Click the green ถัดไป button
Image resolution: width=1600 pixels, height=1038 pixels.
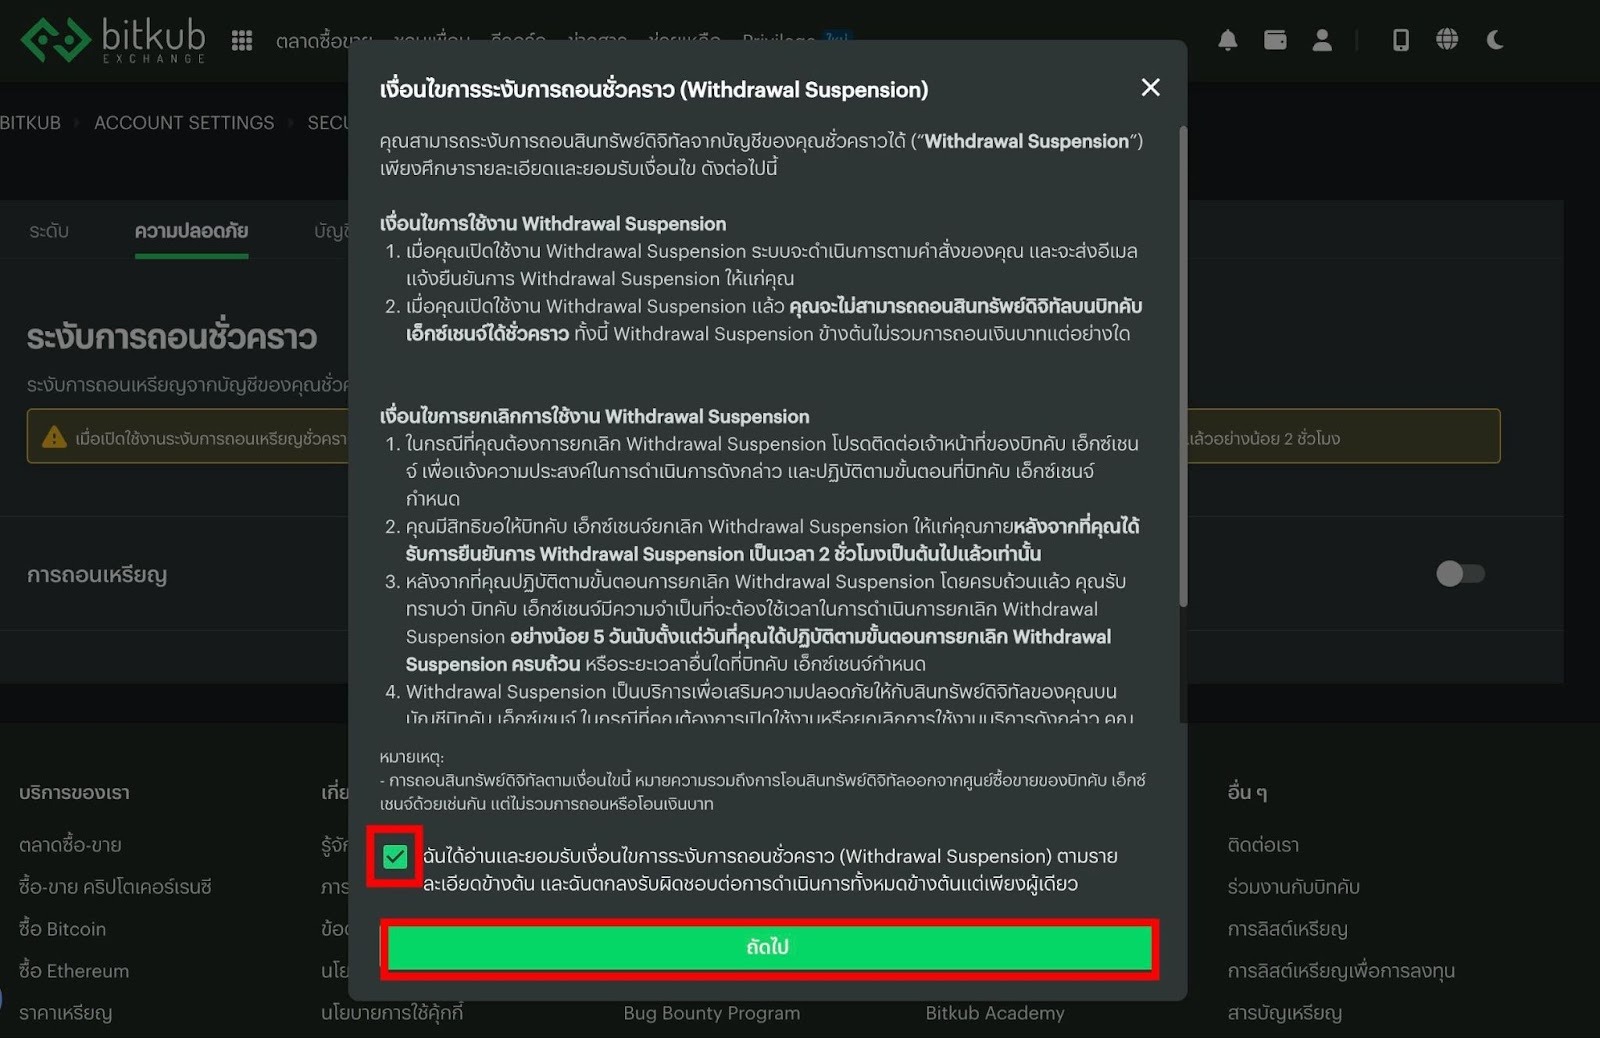pos(769,947)
